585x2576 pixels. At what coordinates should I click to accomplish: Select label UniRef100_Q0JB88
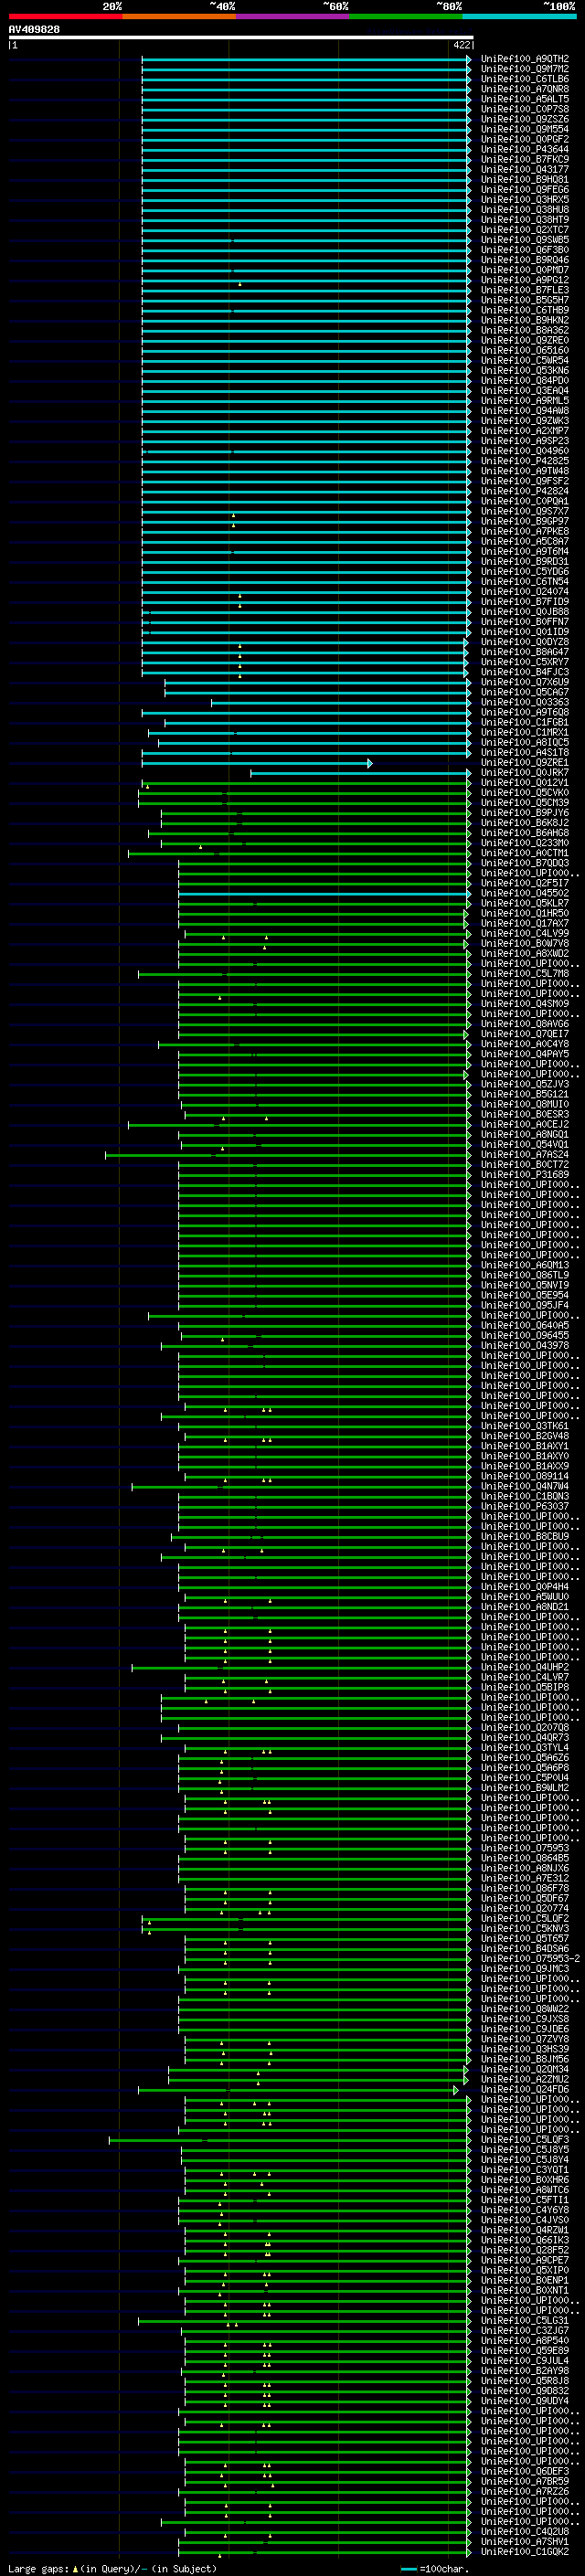525,612
